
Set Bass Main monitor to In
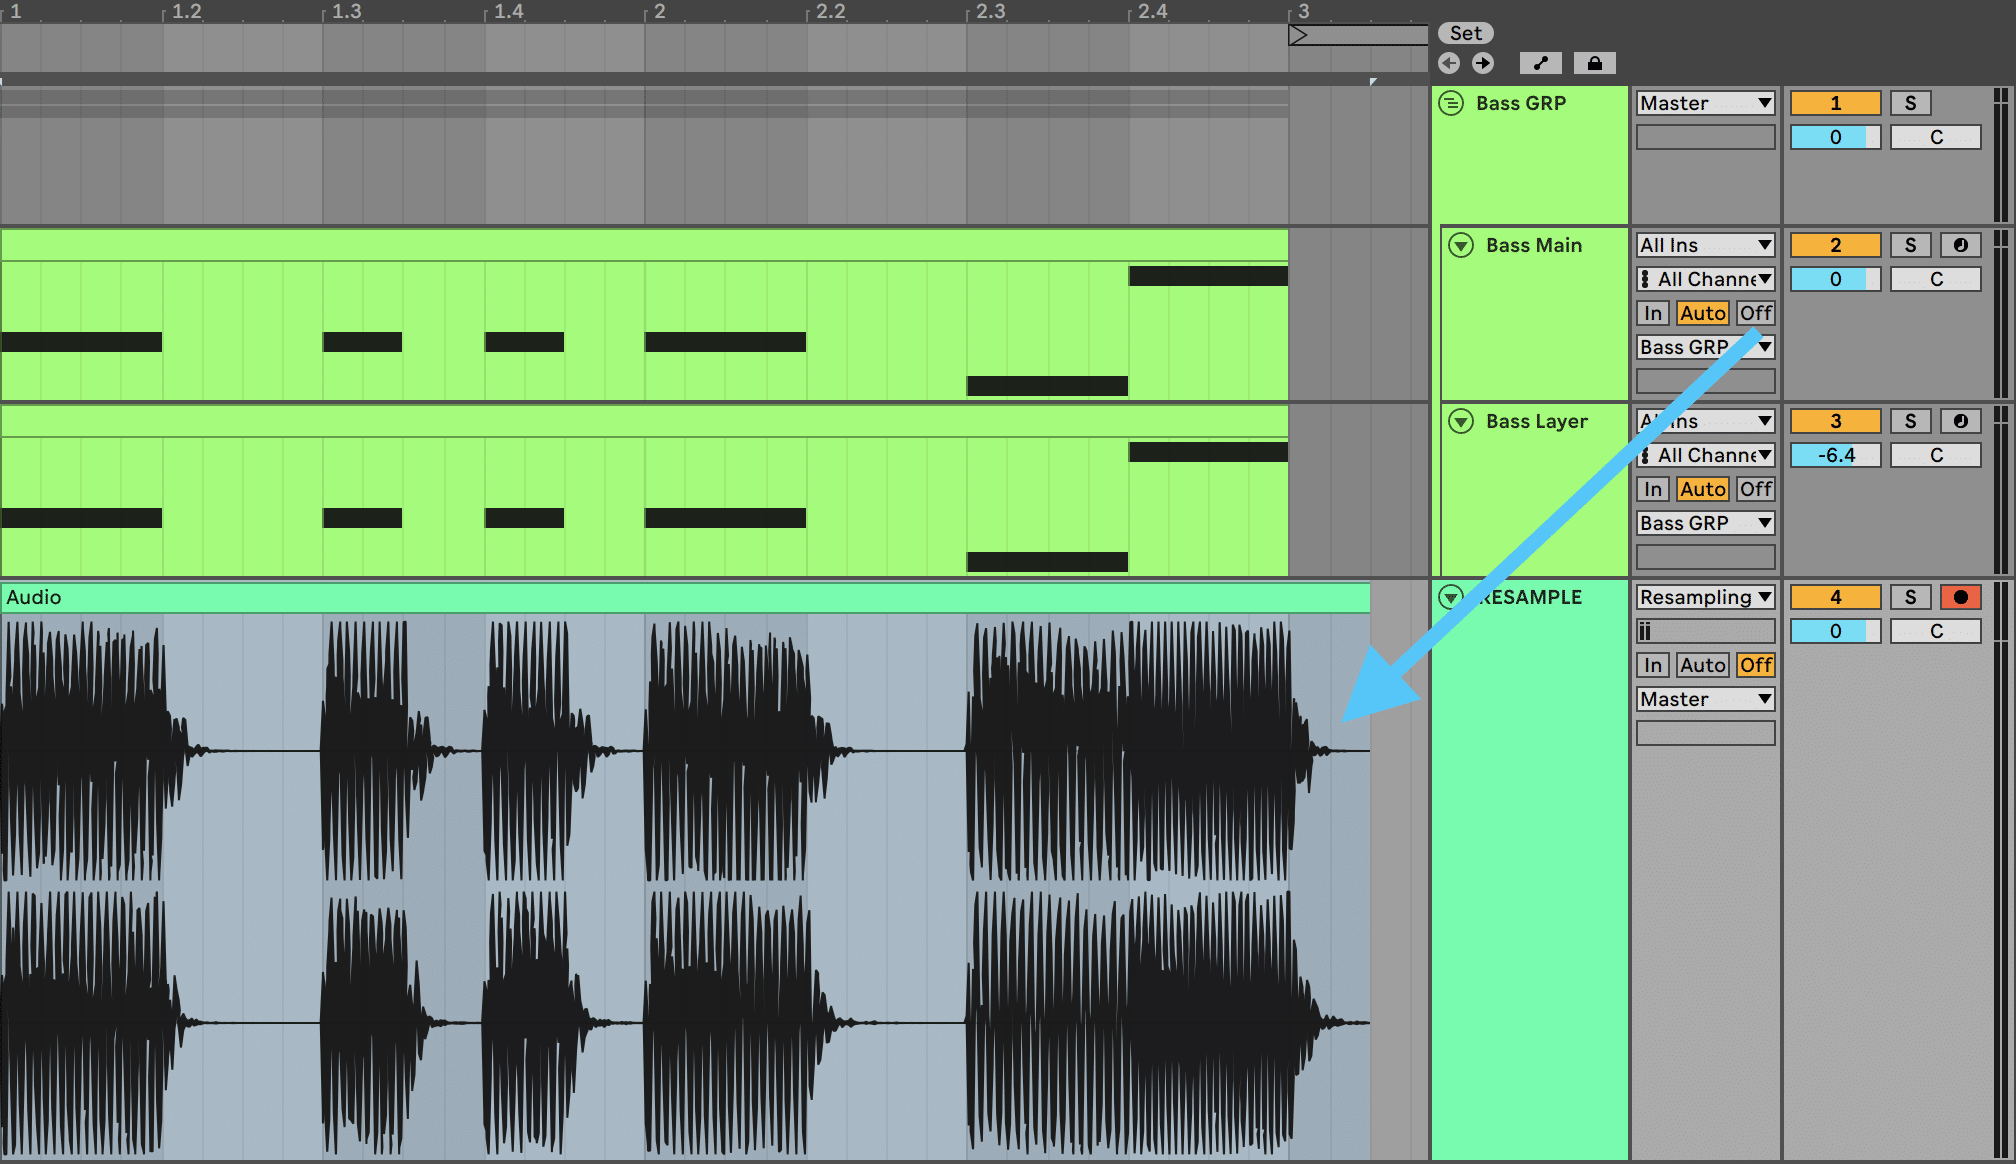1653,313
